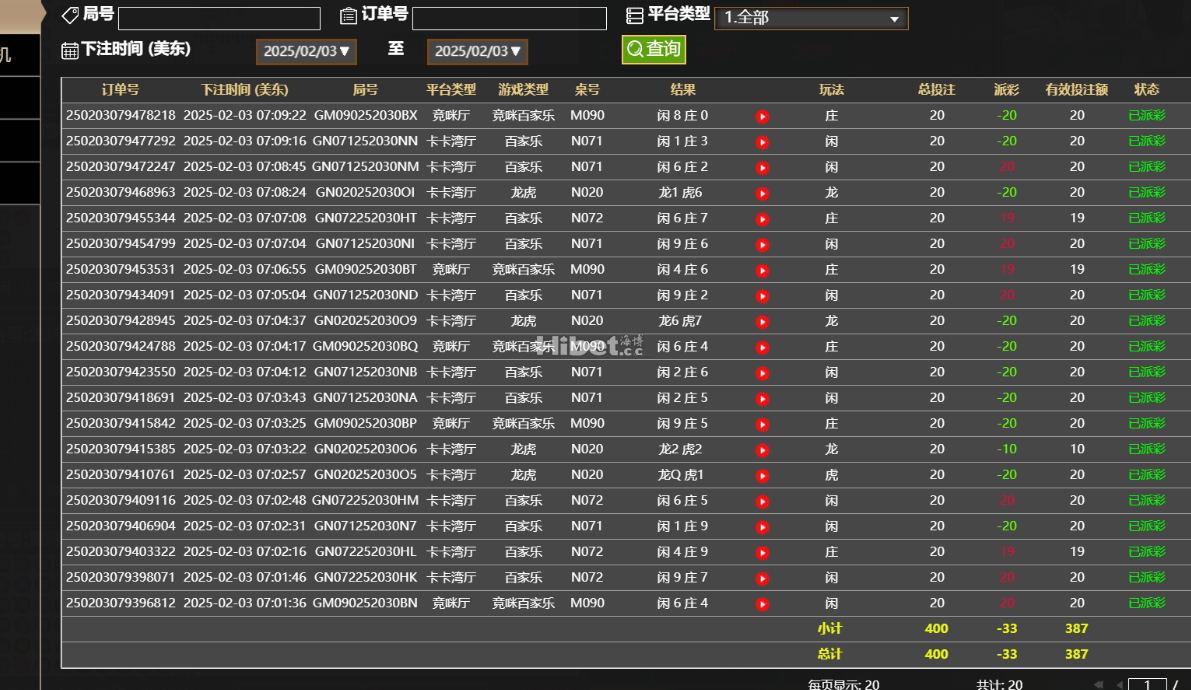Click the 桌号 column header
Image resolution: width=1191 pixels, height=690 pixels.
click(587, 90)
